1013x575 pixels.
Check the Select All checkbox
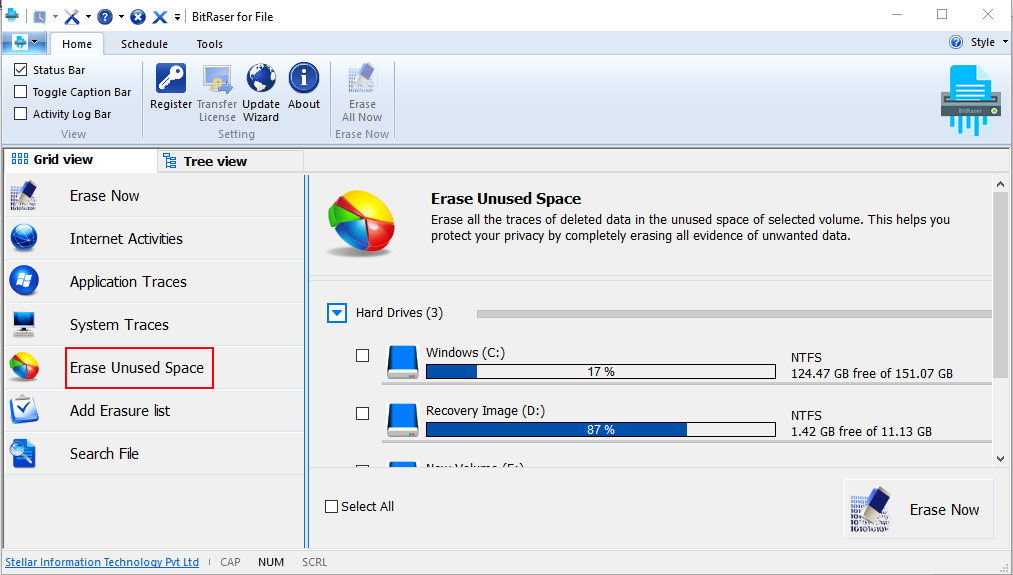pyautogui.click(x=331, y=507)
